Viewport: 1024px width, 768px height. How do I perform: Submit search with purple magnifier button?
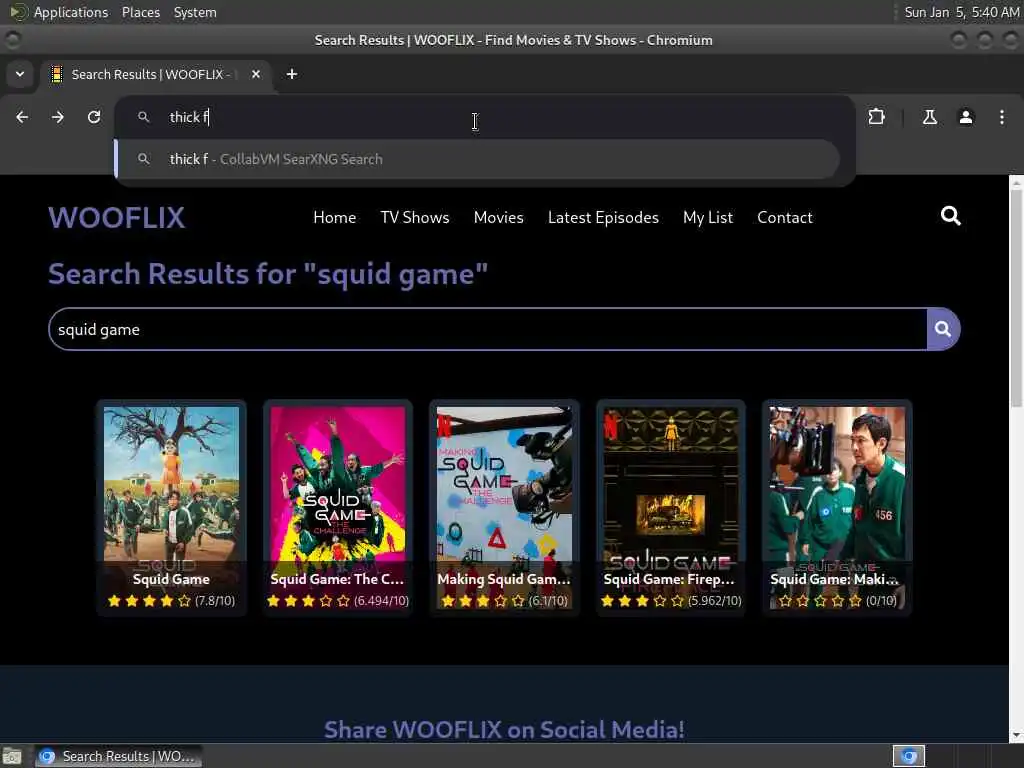point(943,329)
